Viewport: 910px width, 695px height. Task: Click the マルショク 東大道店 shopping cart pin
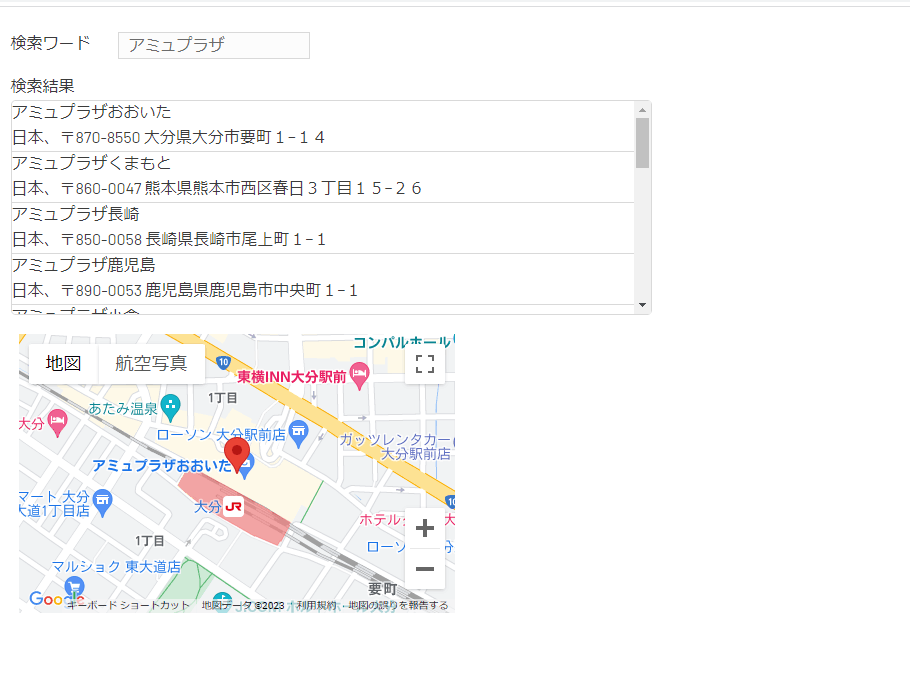pyautogui.click(x=74, y=588)
